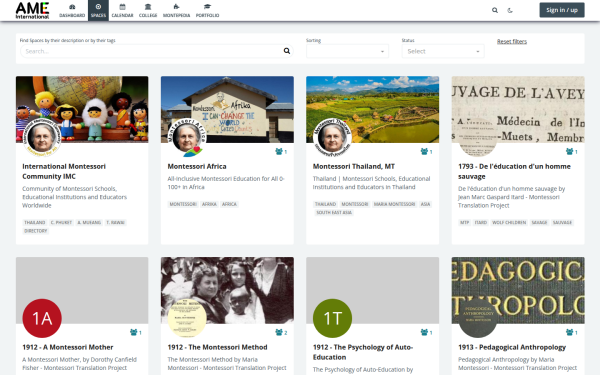Go to Calendar in top navigation
The height and width of the screenshot is (375, 600).
click(122, 10)
